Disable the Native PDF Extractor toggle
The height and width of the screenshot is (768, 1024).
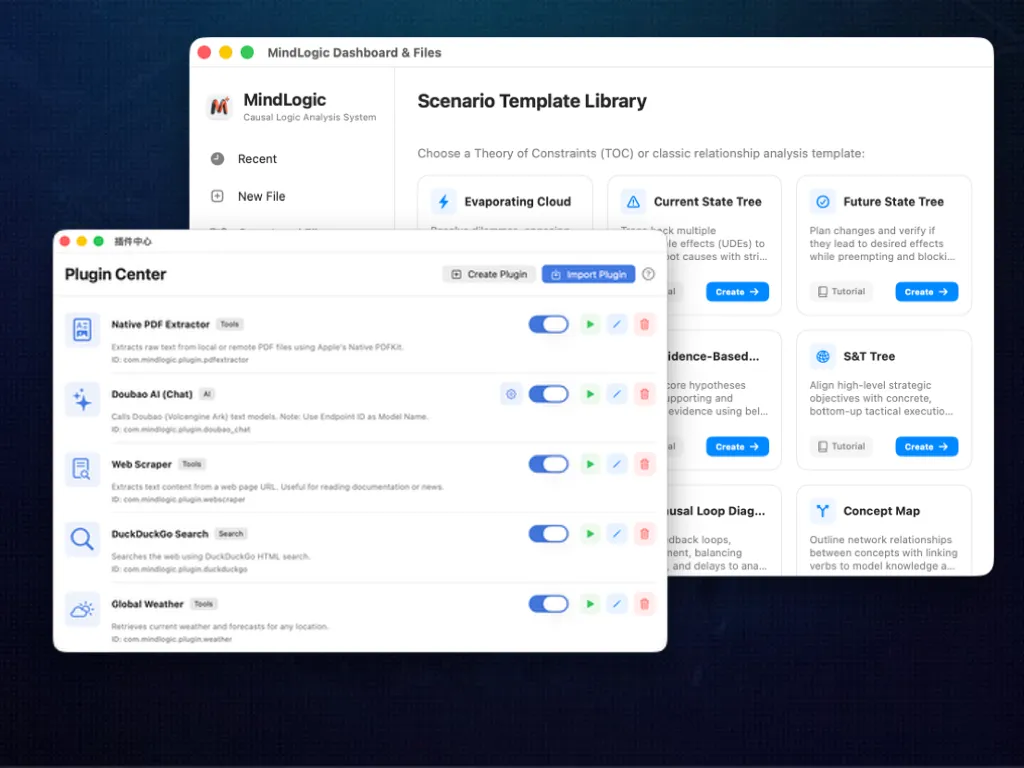[x=549, y=325]
